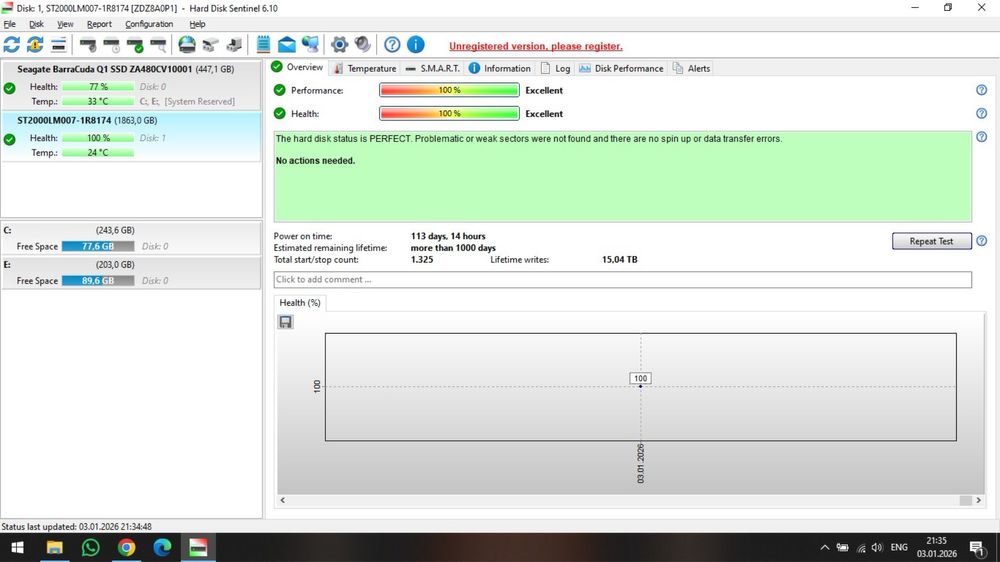
Task: Open Microsoft Edge from the taskbar
Action: (x=162, y=547)
